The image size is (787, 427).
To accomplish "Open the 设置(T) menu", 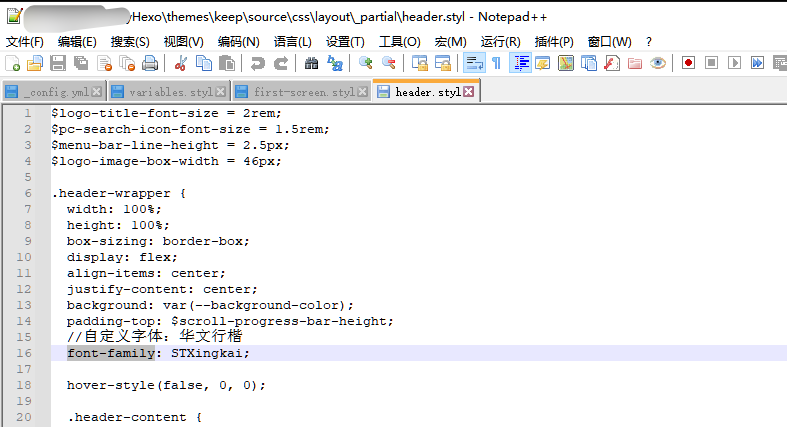I will (x=345, y=42).
